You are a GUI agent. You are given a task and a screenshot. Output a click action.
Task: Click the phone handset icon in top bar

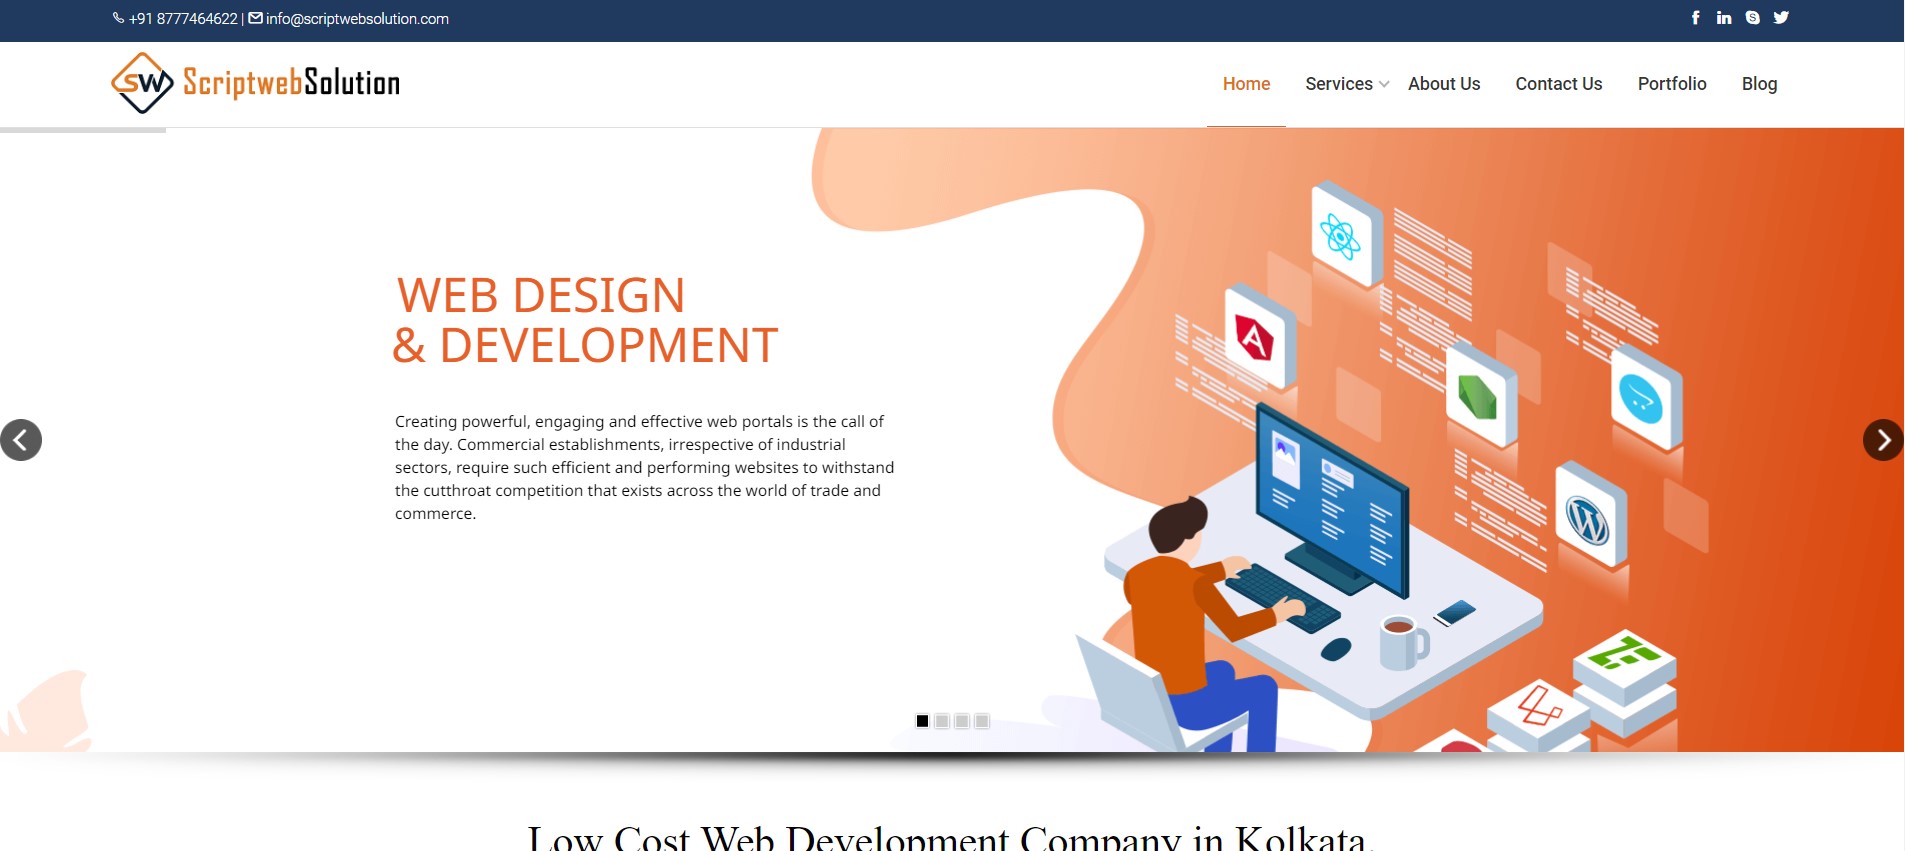click(x=118, y=18)
